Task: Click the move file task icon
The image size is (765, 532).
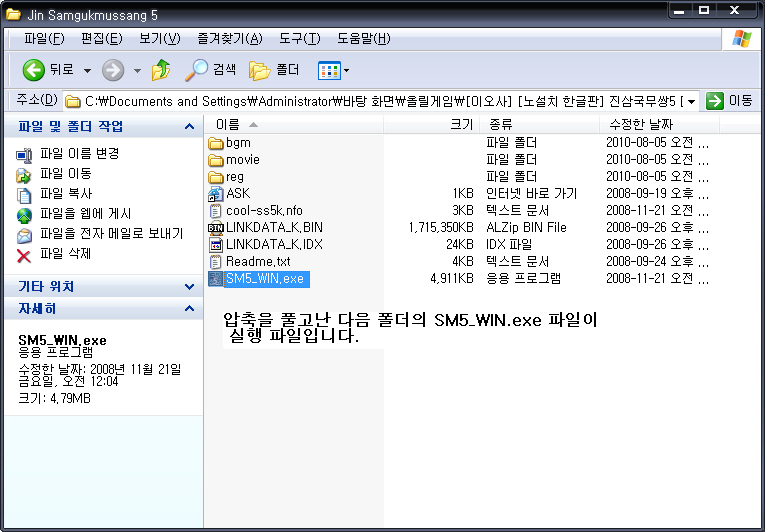Action: pos(24,175)
